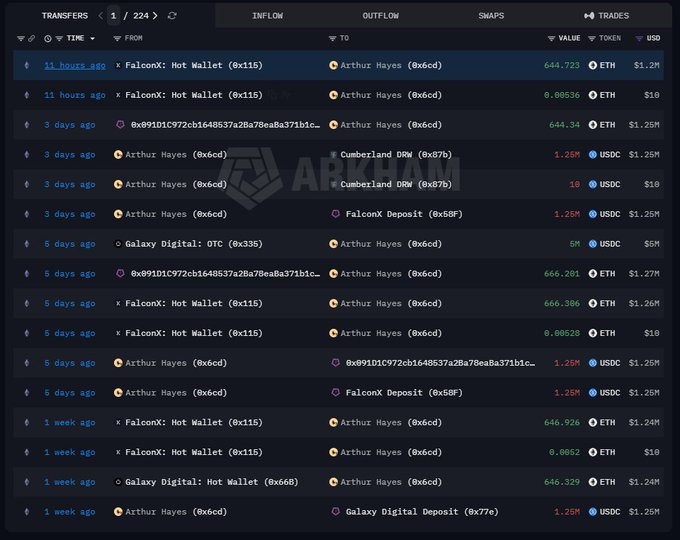
Task: Go to previous transfers page
Action: [x=101, y=16]
